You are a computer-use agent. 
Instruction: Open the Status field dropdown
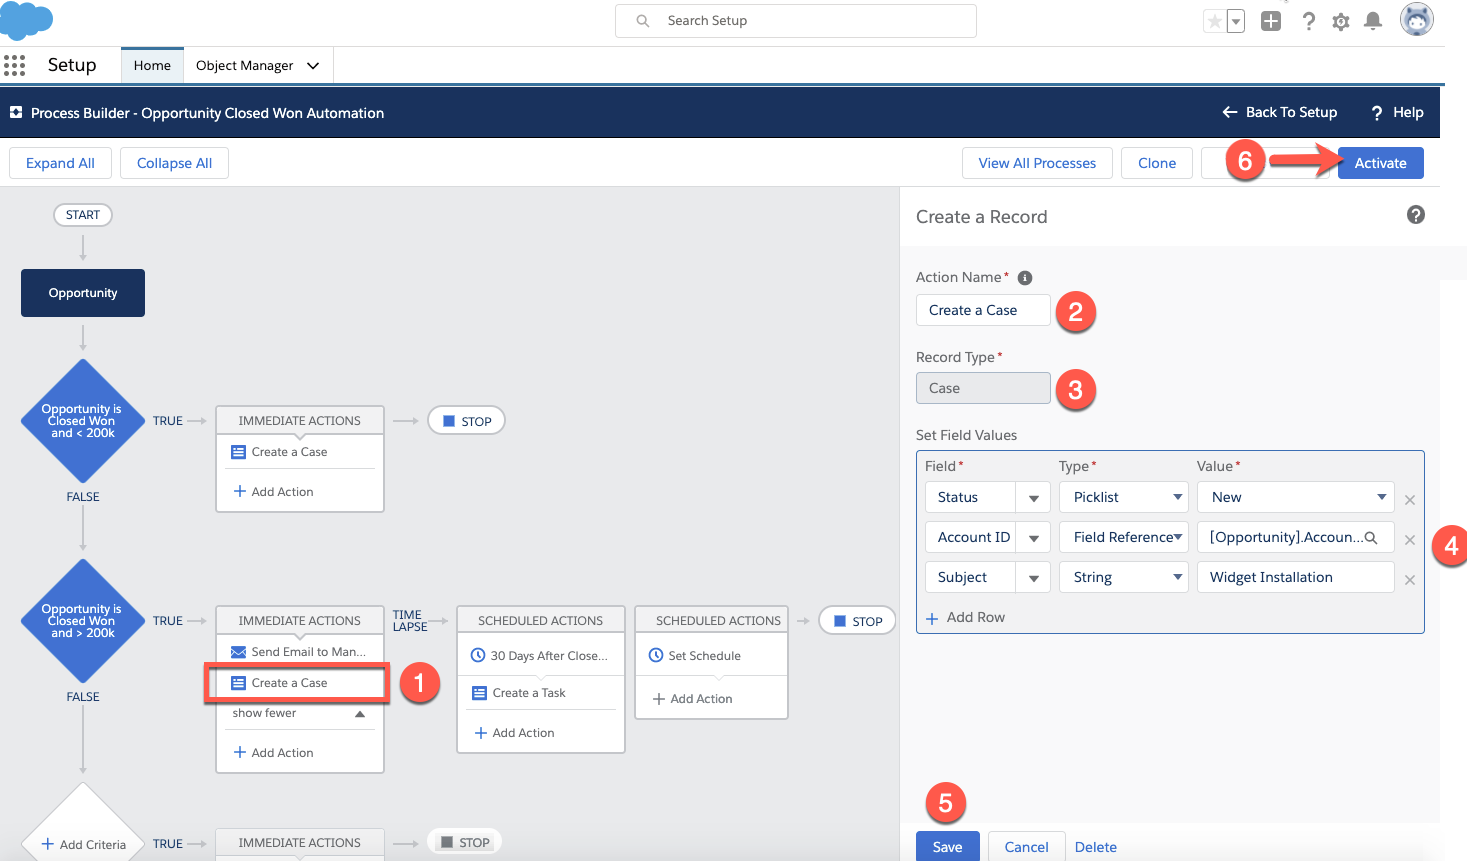click(x=1033, y=497)
